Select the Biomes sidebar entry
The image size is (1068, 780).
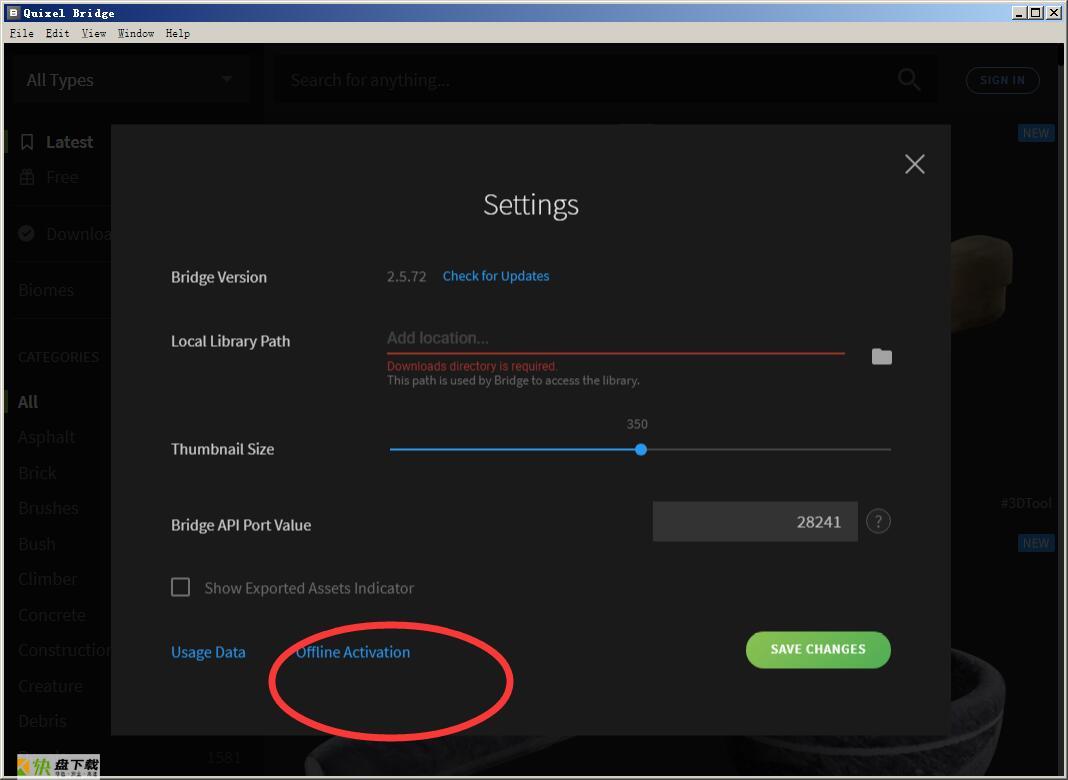46,290
